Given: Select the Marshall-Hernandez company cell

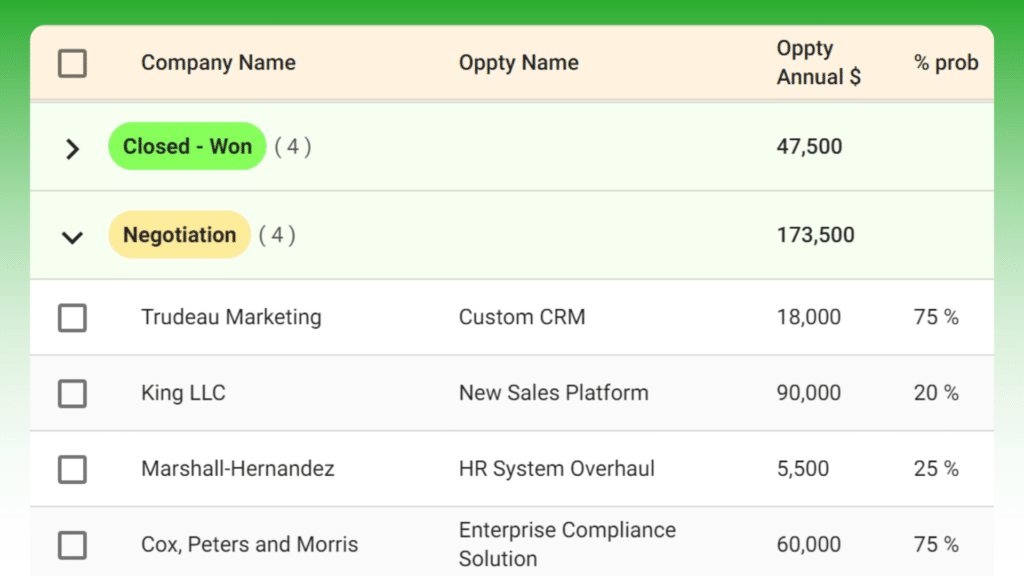Looking at the screenshot, I should coord(238,468).
